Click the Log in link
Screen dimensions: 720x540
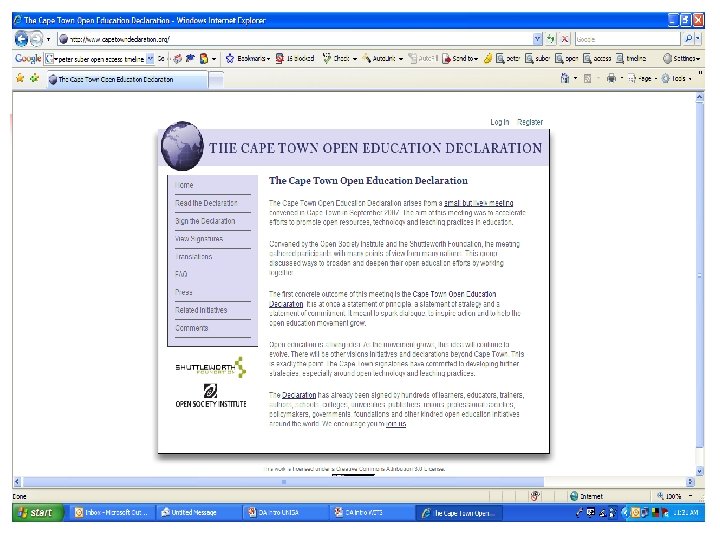click(x=500, y=122)
